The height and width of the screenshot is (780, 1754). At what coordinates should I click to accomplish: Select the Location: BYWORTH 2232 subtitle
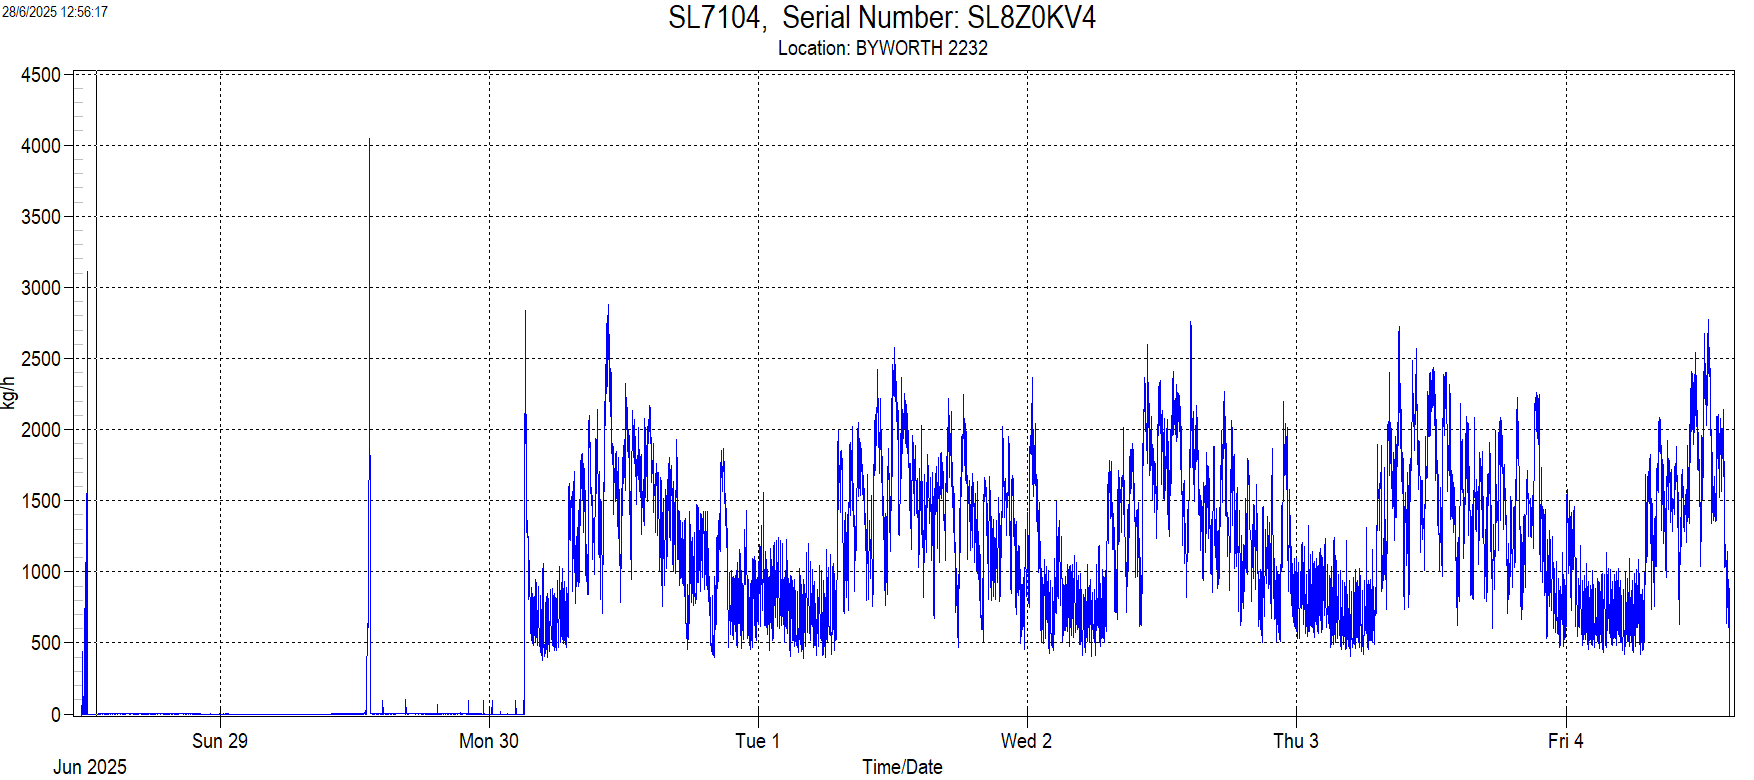point(883,48)
